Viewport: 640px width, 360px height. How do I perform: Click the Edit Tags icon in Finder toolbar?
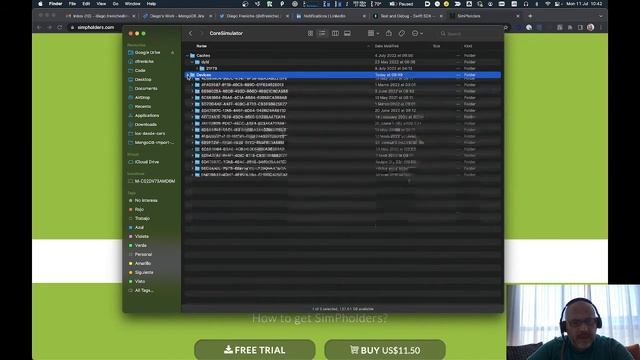click(402, 33)
